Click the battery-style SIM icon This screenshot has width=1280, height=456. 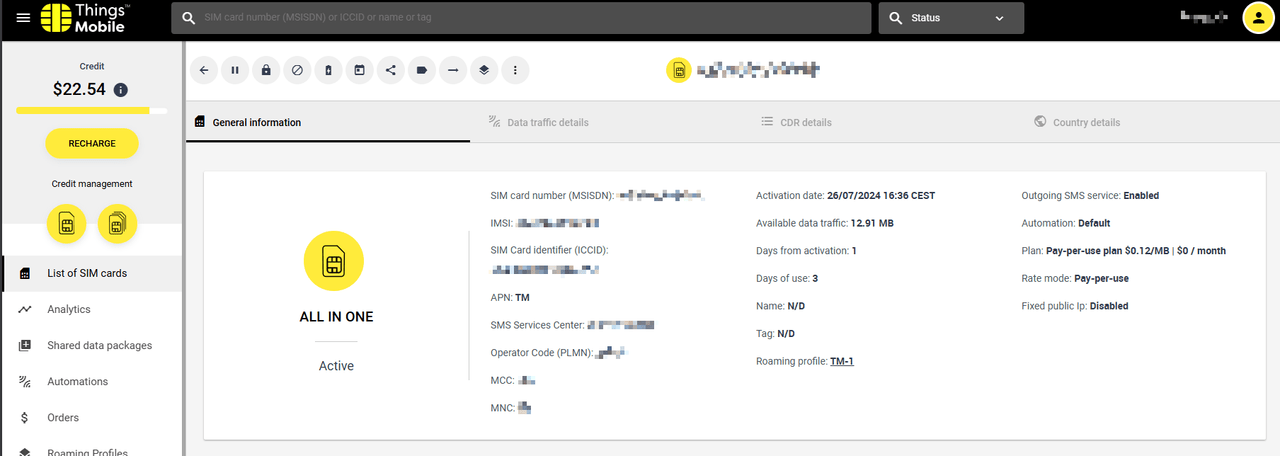[x=328, y=70]
